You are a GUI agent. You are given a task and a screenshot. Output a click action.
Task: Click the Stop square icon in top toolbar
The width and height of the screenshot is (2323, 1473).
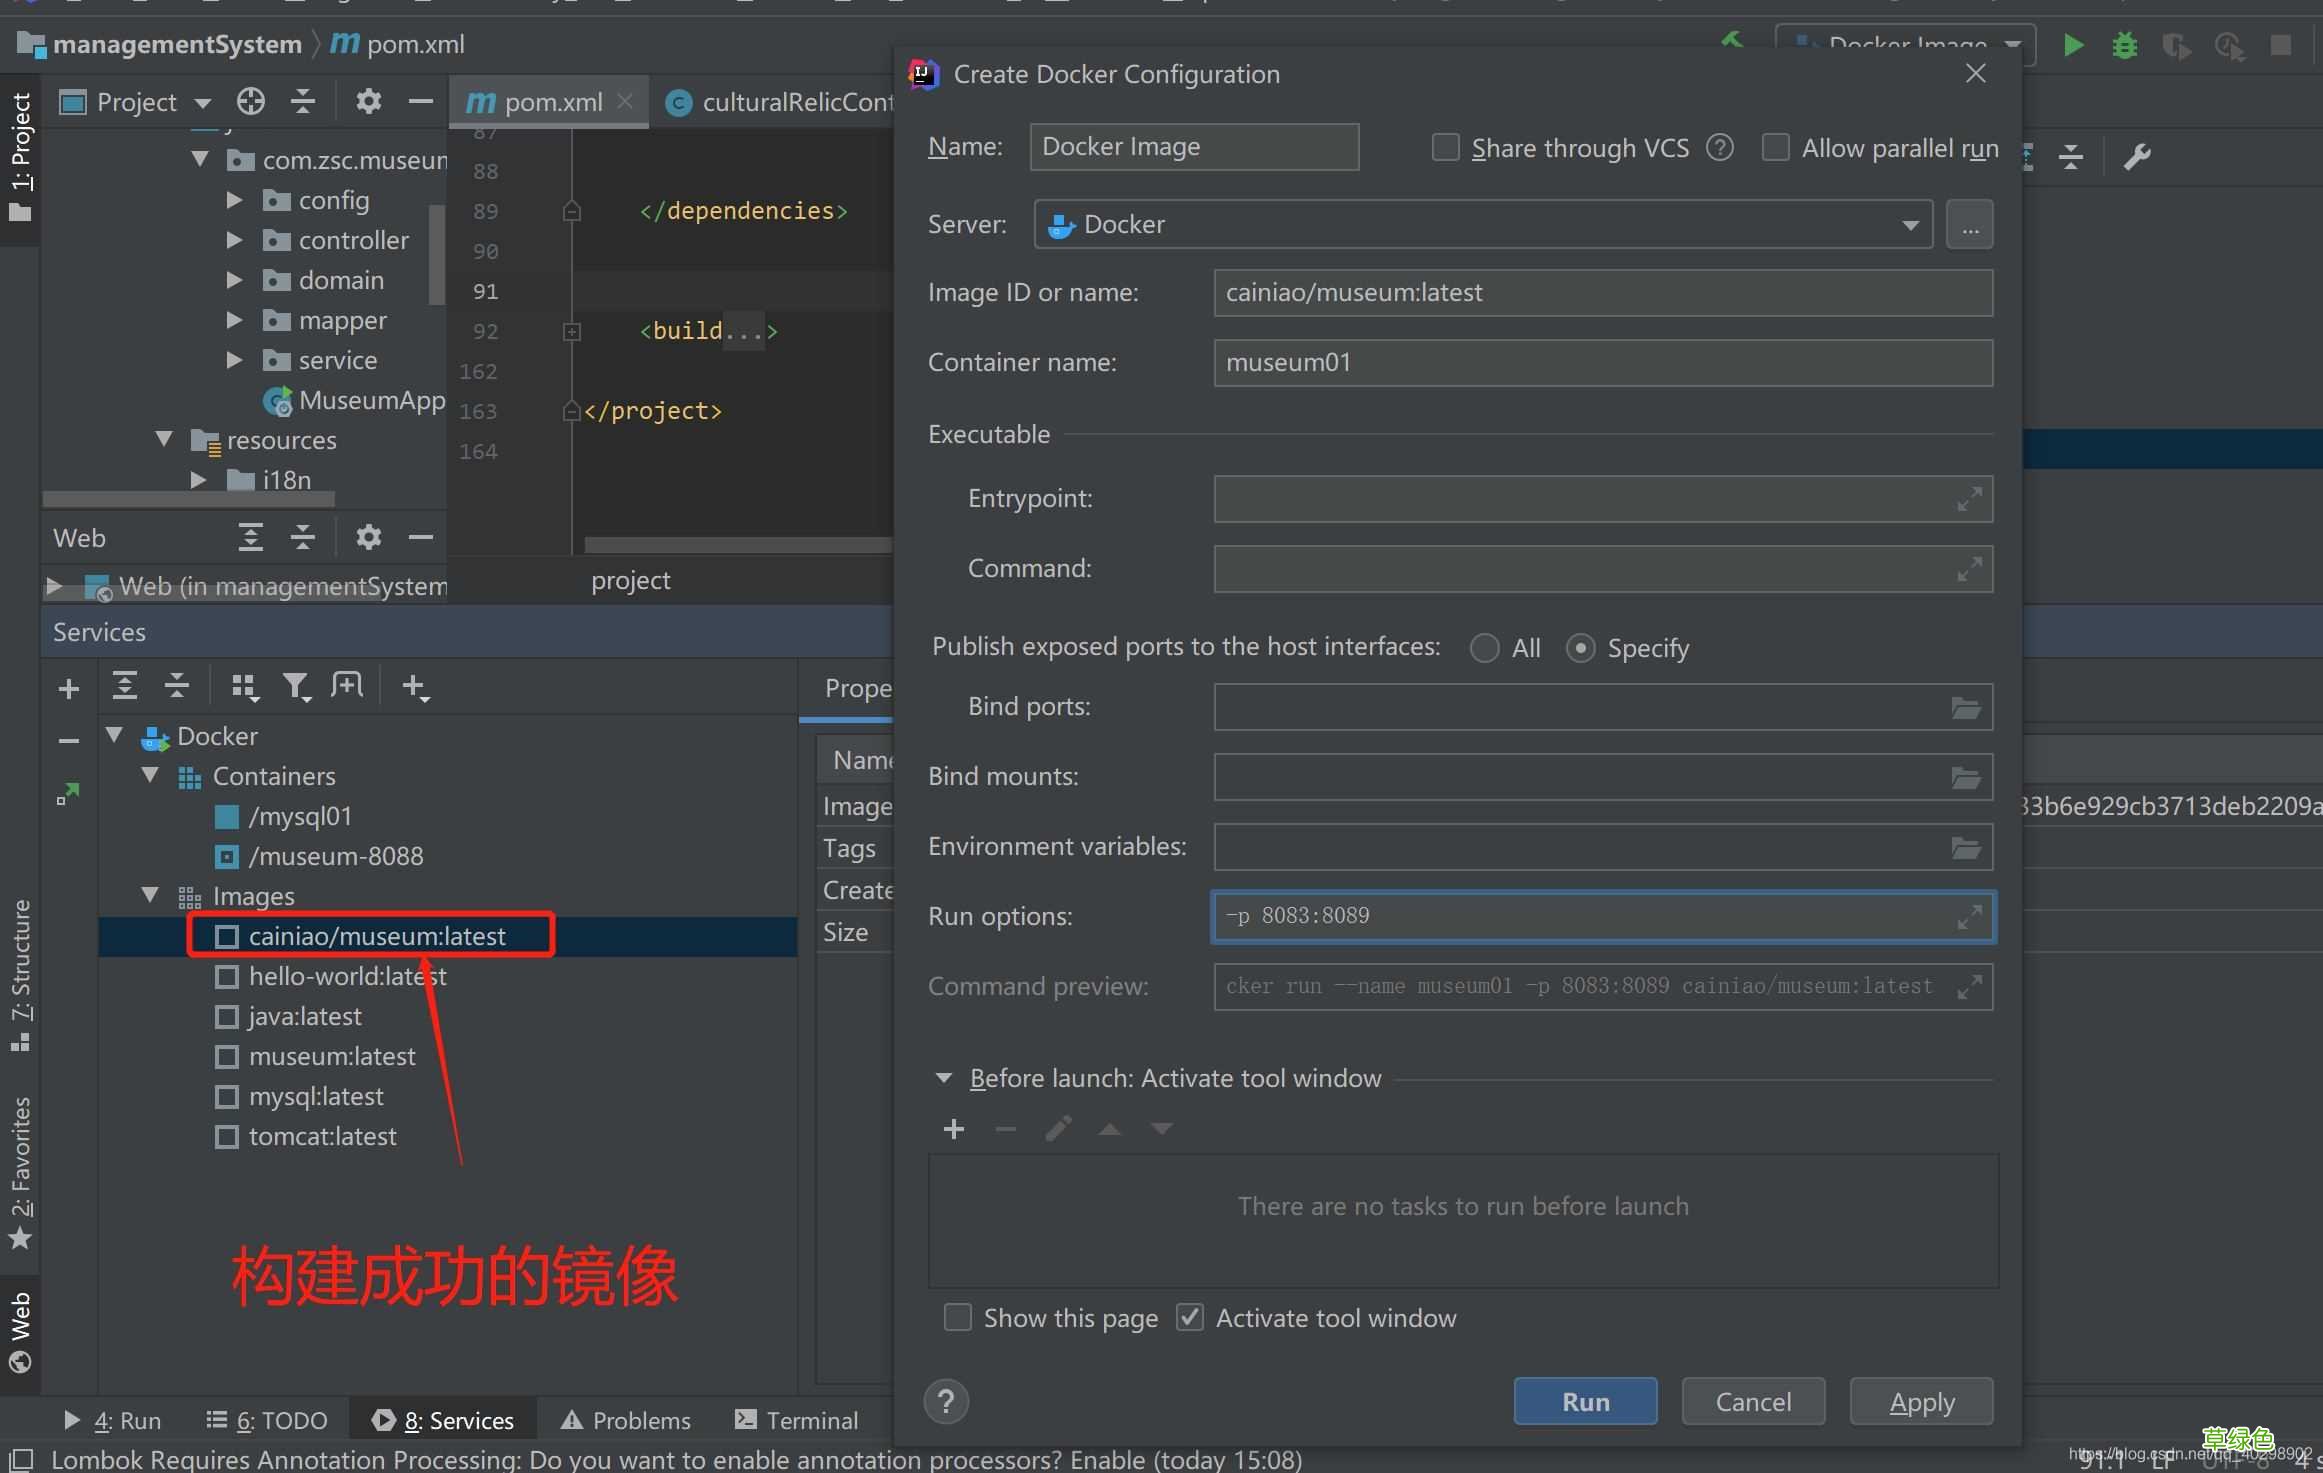pyautogui.click(x=2281, y=45)
